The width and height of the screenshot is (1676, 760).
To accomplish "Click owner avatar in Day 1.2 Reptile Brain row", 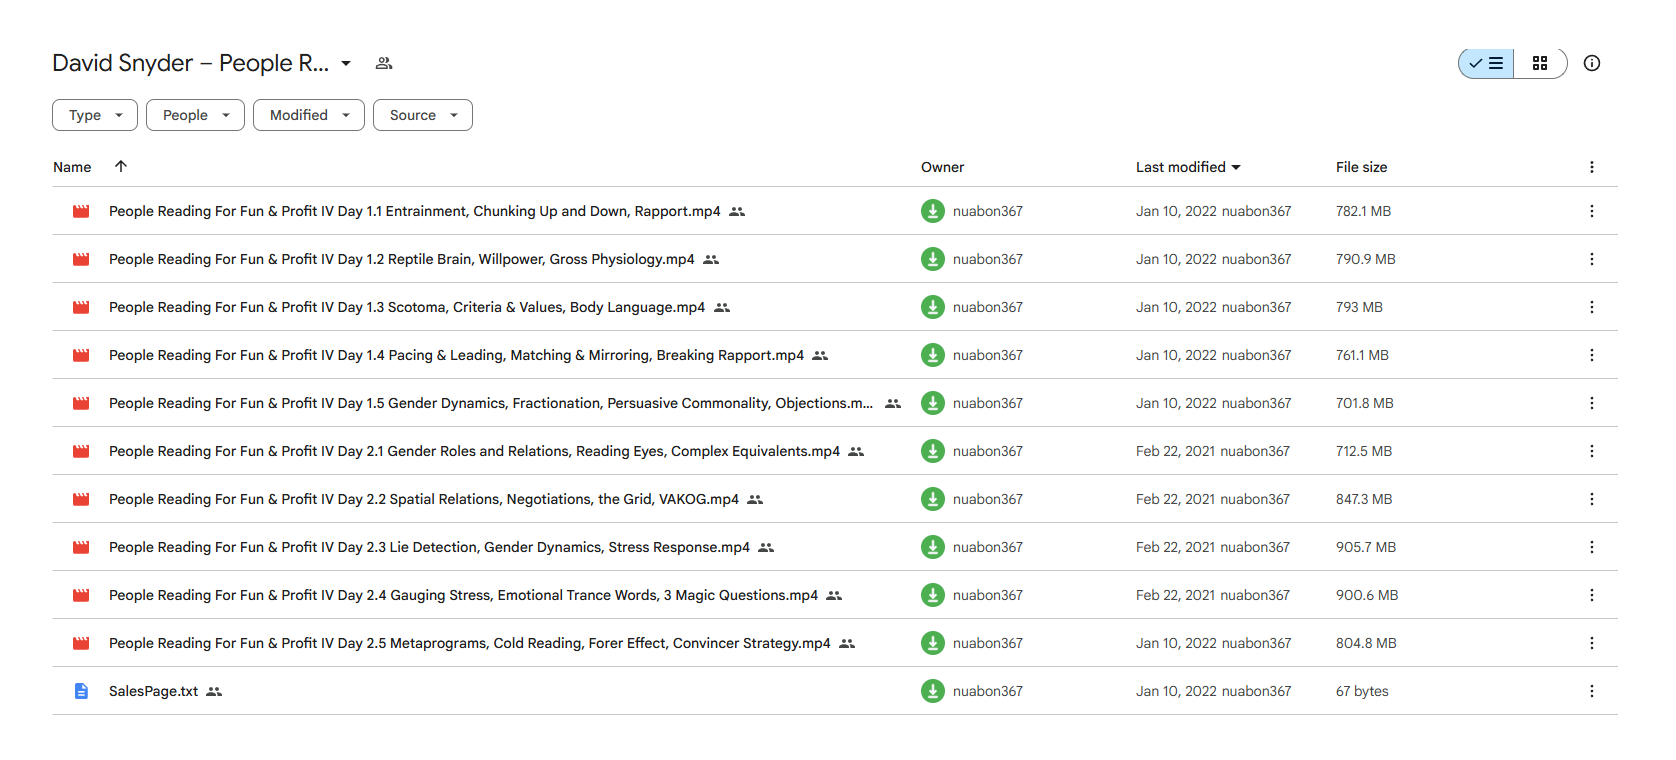I will point(932,259).
